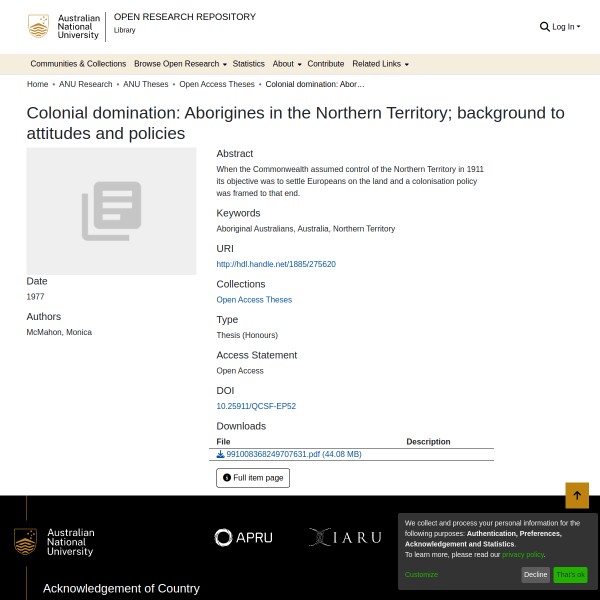The height and width of the screenshot is (600, 600).
Task: Click the search magnifier icon
Action: 545,27
